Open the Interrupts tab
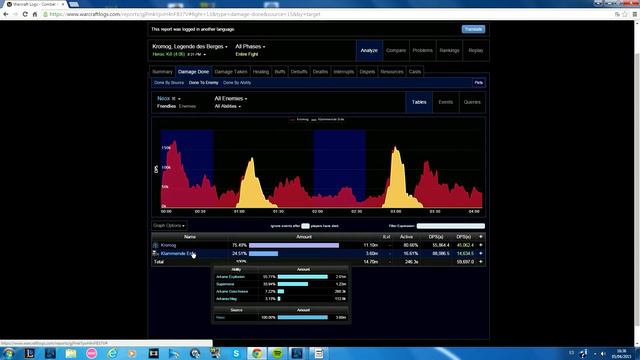This screenshot has width=640, height=360. click(x=344, y=71)
